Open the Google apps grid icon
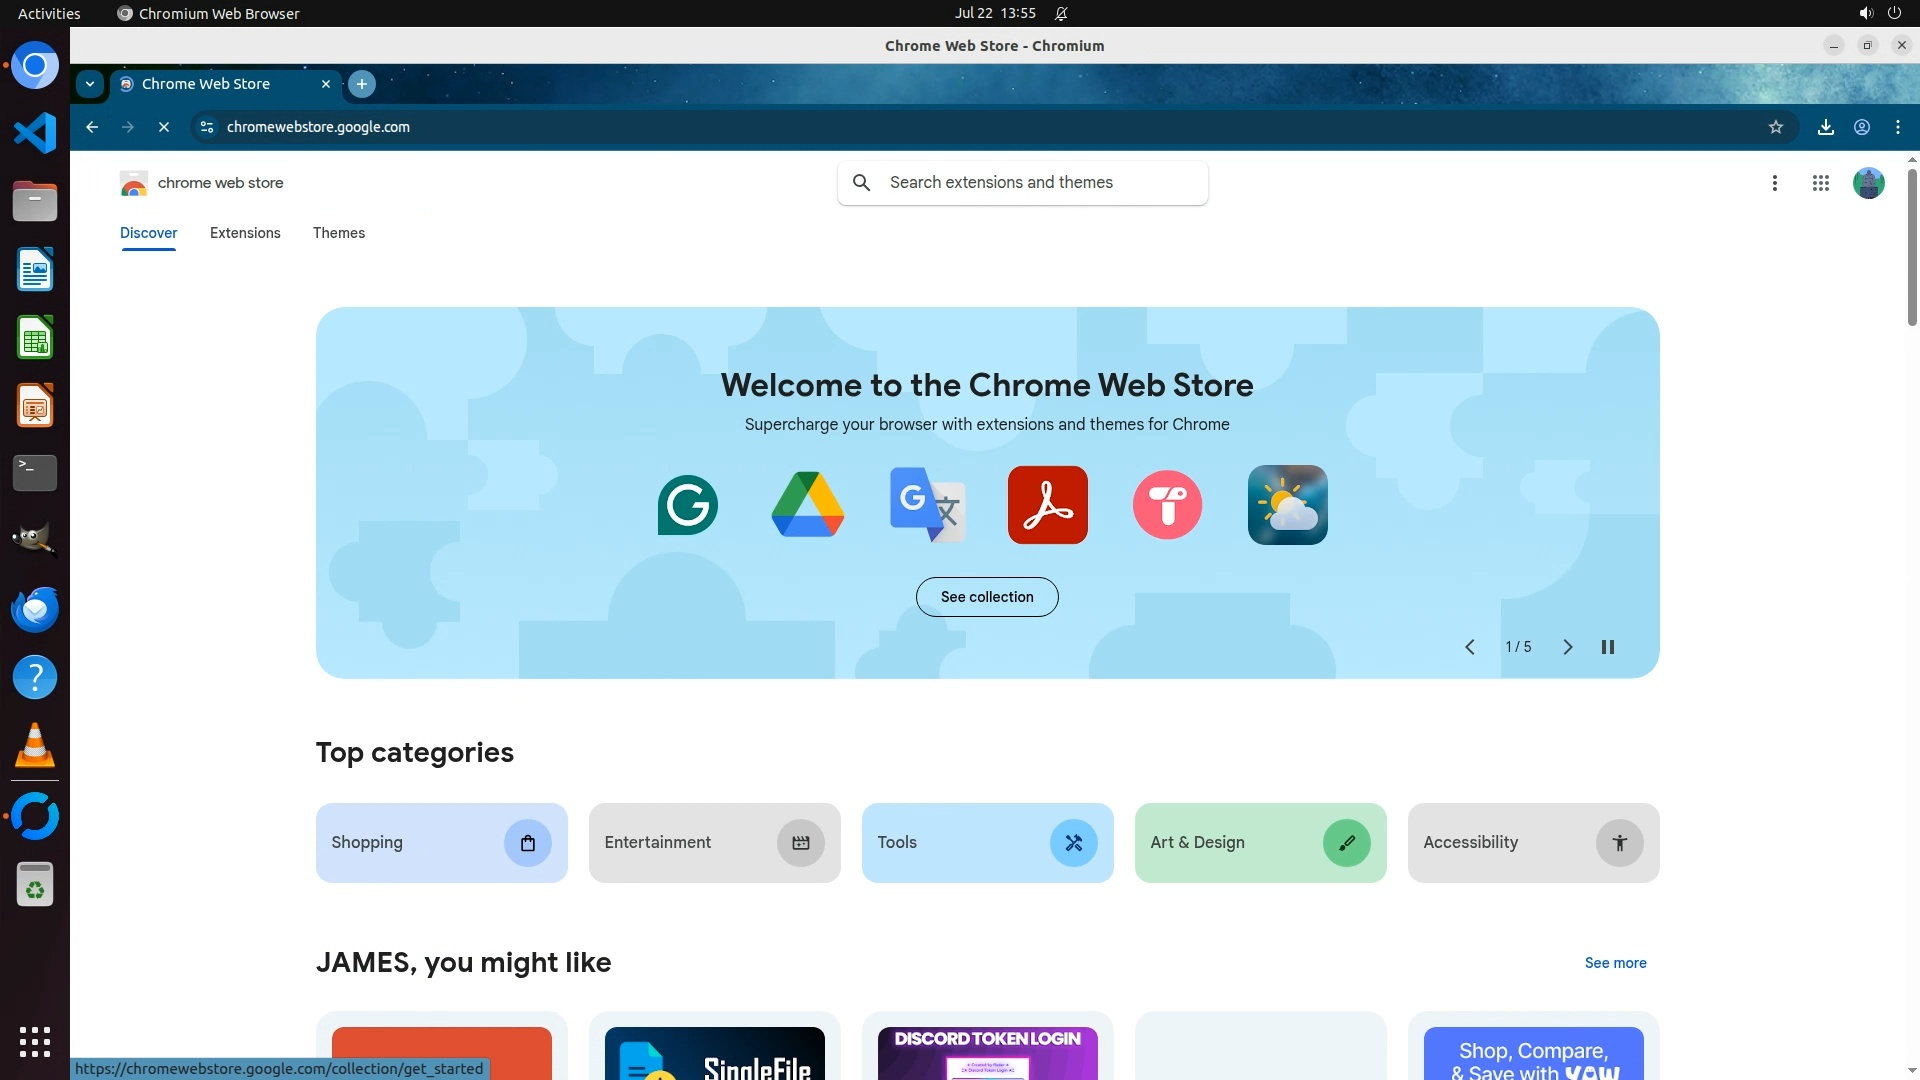 point(1820,183)
